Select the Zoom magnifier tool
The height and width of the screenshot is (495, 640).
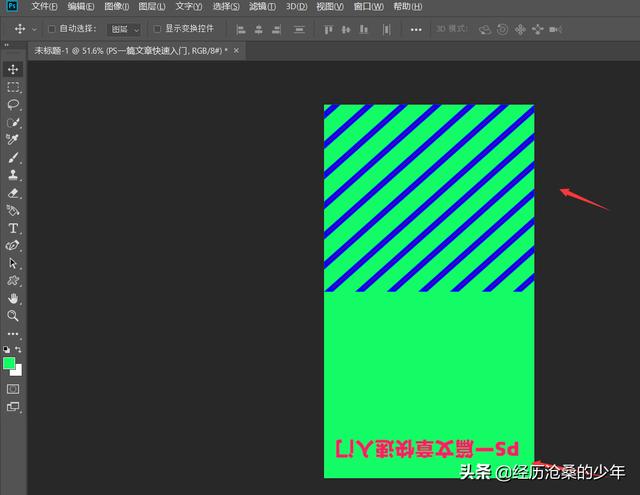pyautogui.click(x=13, y=315)
